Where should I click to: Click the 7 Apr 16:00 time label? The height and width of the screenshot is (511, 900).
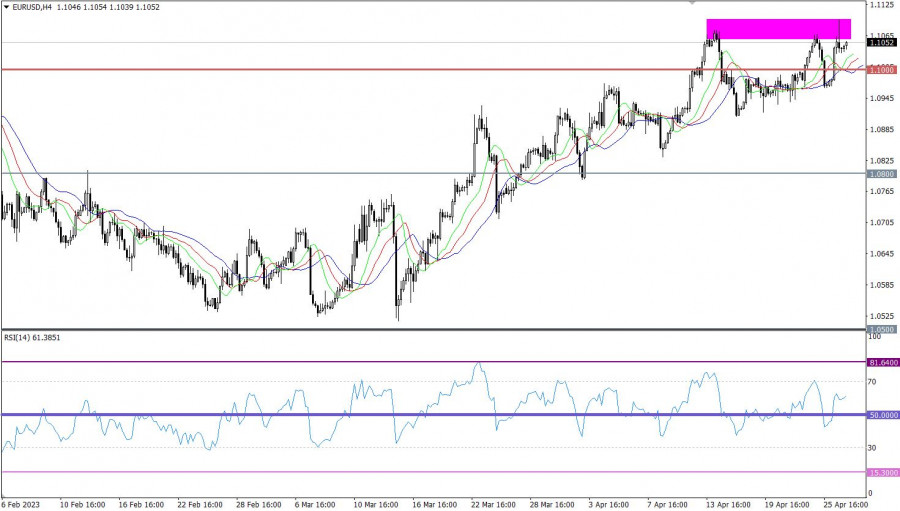[x=668, y=505]
